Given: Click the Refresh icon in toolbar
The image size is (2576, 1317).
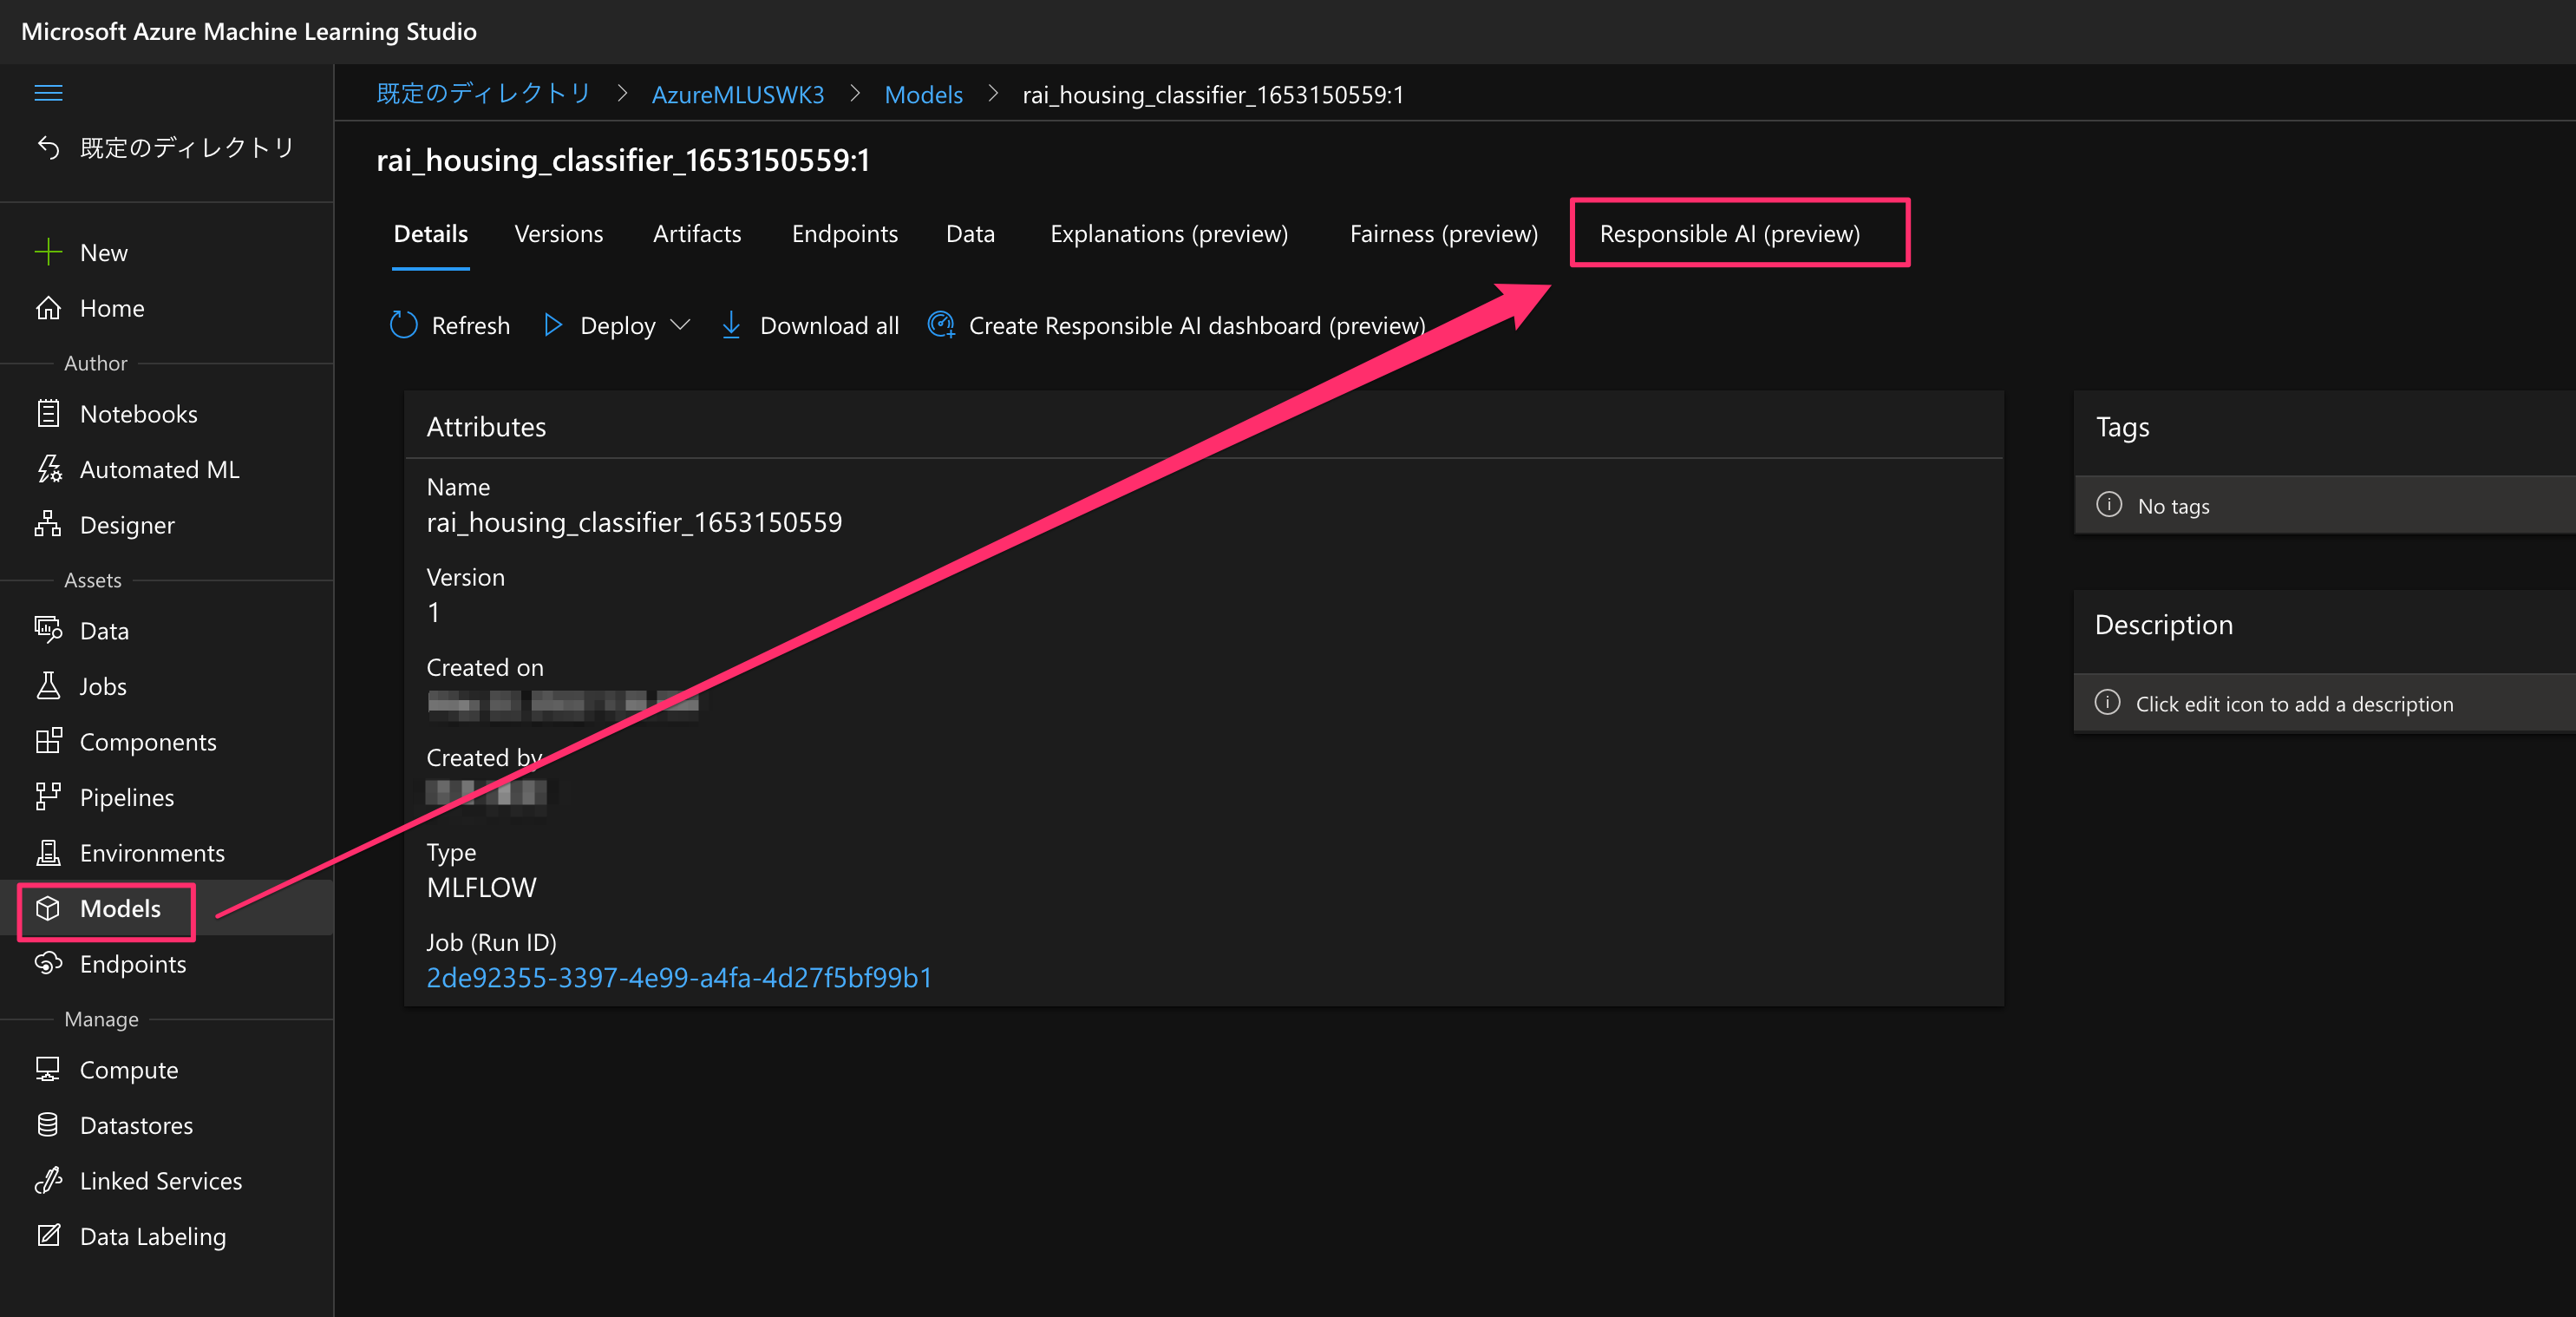Looking at the screenshot, I should (x=403, y=325).
